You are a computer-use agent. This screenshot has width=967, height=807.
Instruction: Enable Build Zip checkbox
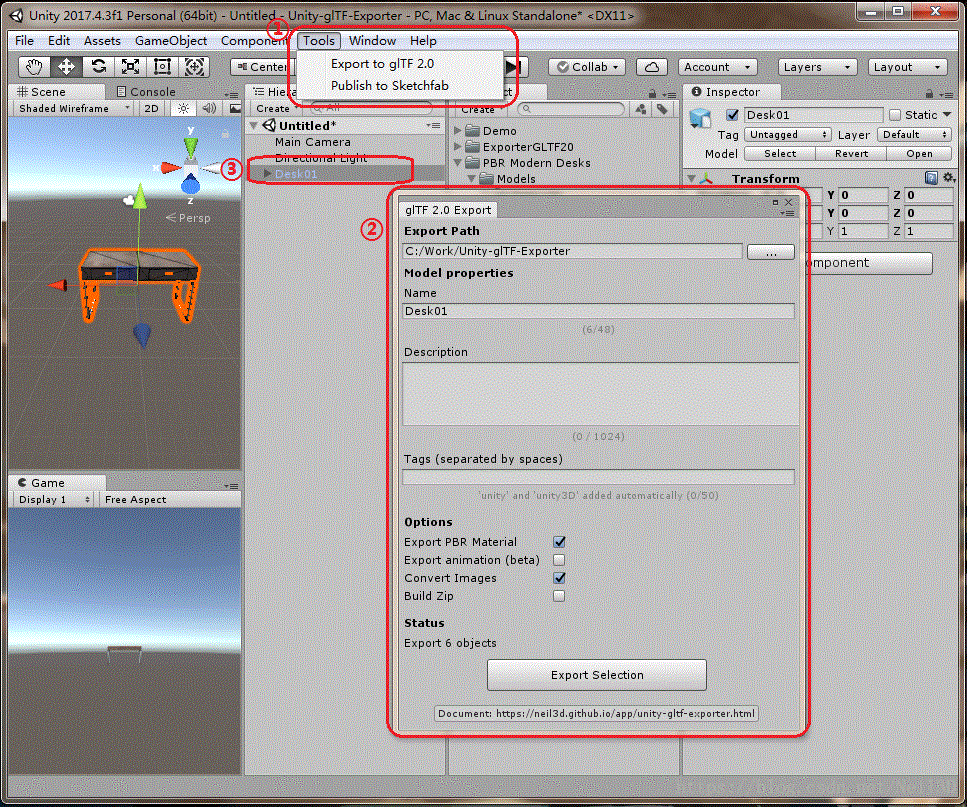coord(559,596)
